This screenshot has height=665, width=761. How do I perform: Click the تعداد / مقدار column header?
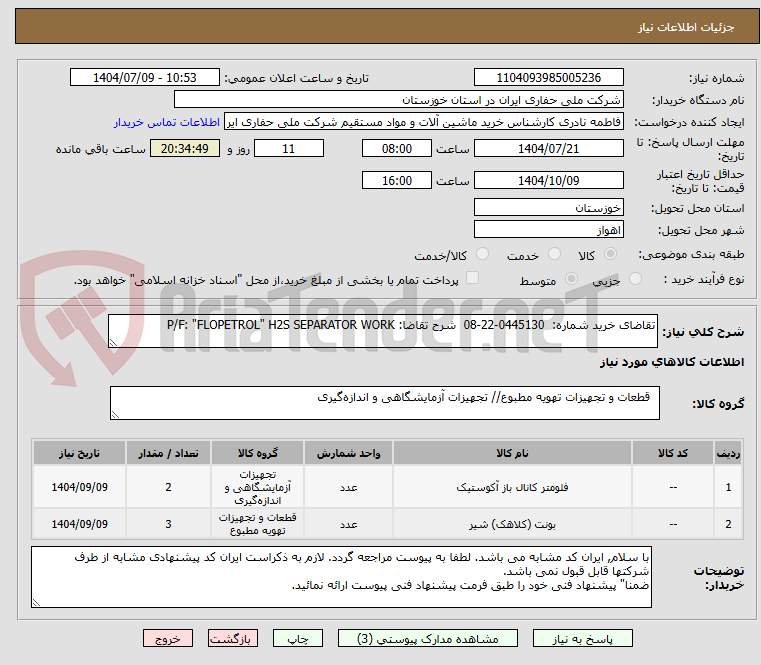pos(168,453)
